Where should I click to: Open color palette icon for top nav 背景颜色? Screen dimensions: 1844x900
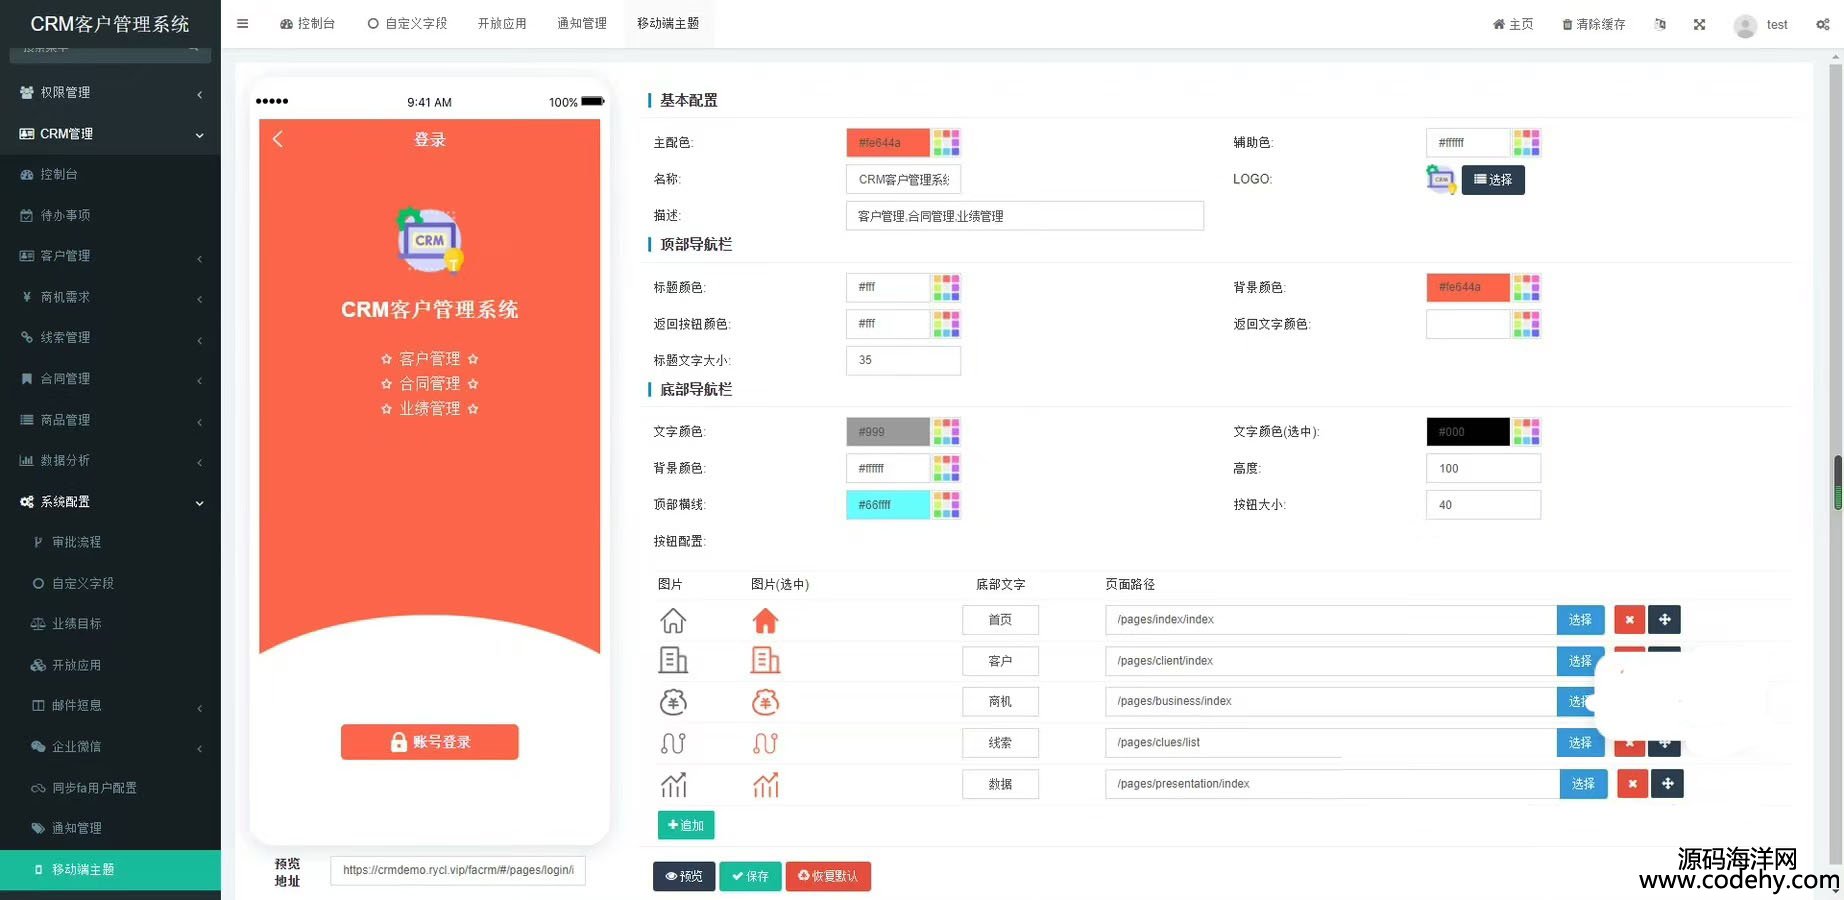(x=1526, y=288)
